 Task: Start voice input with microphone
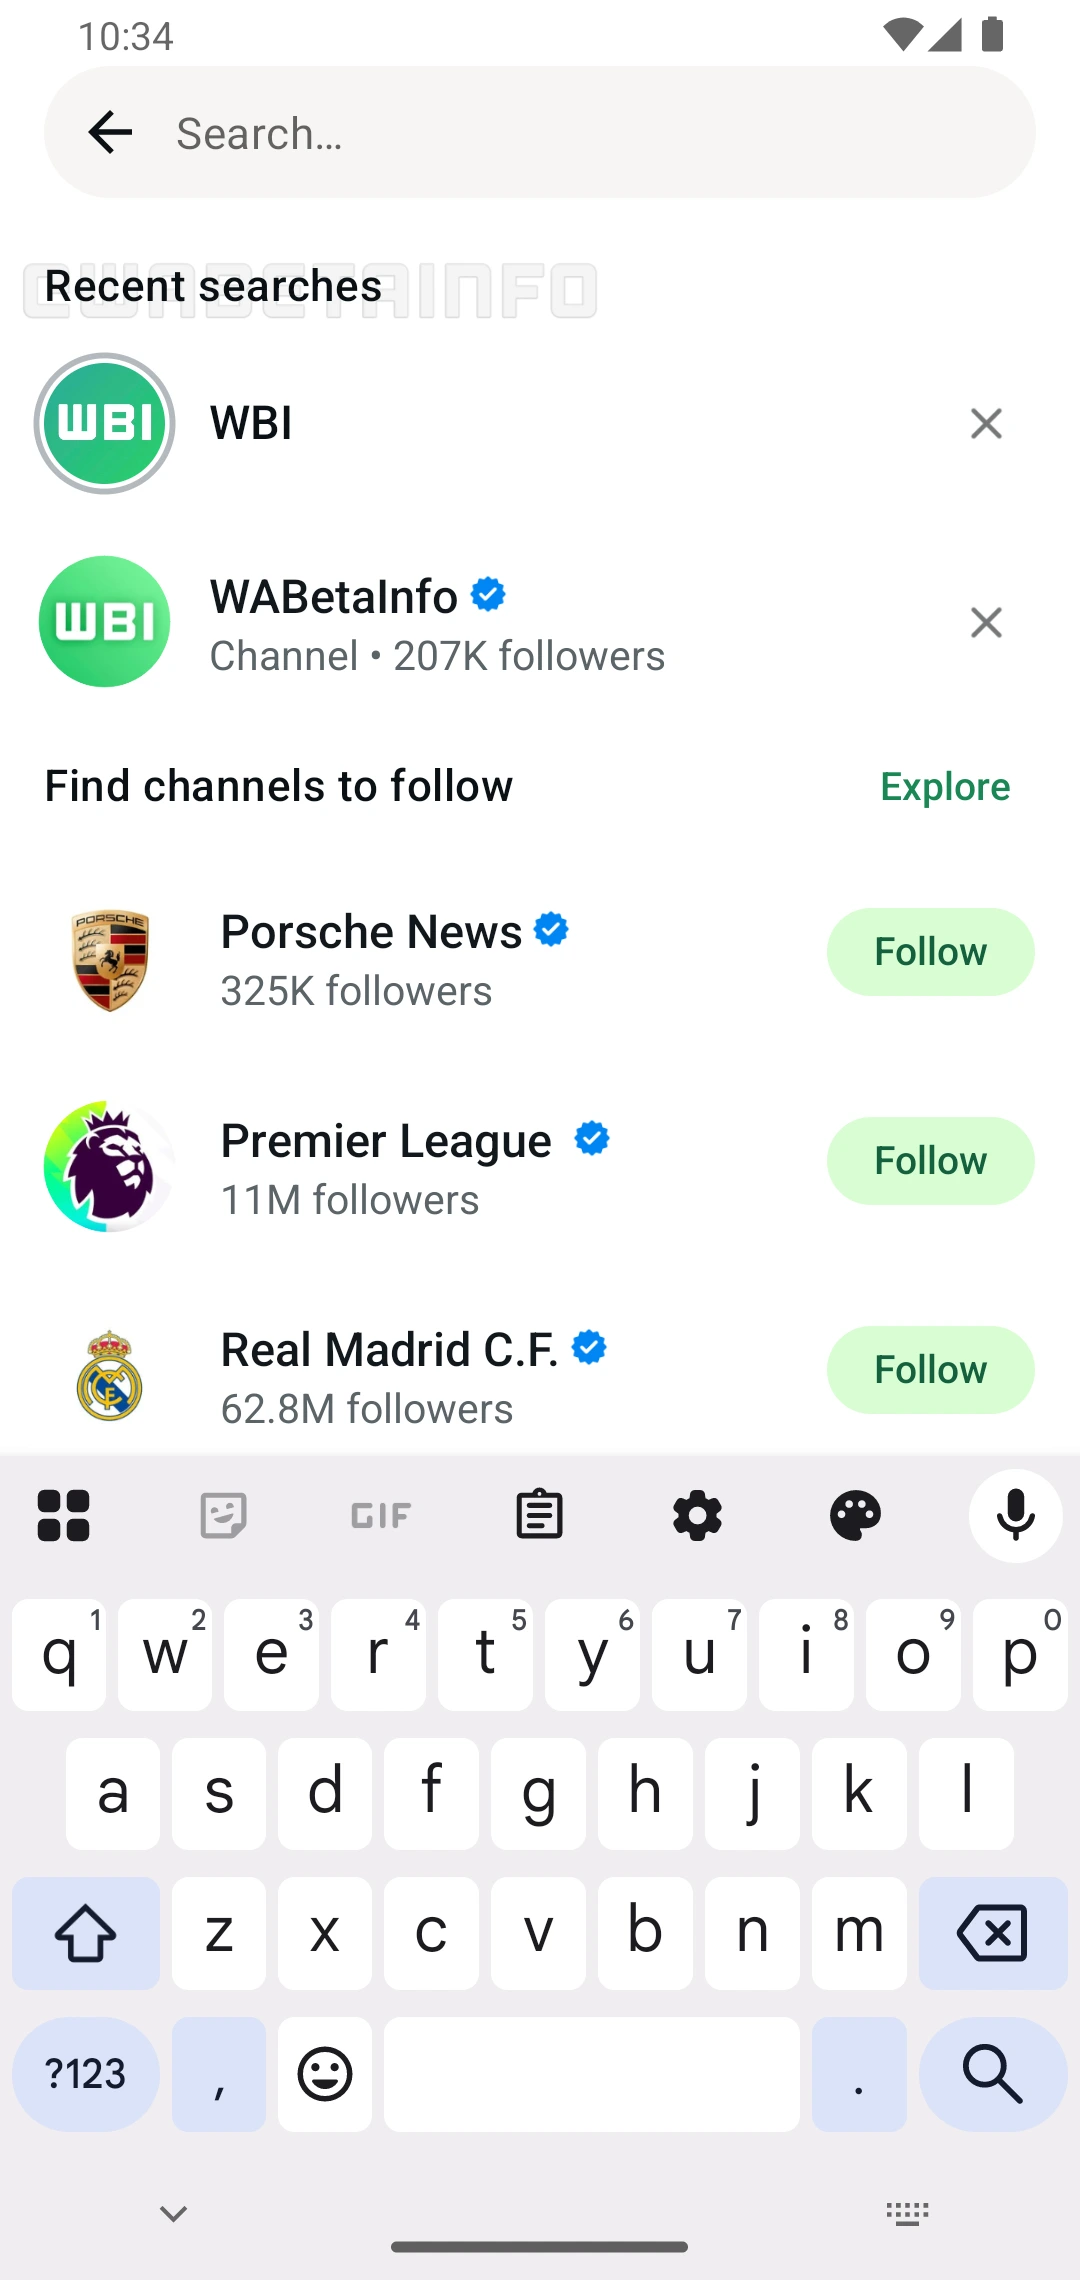click(1015, 1515)
